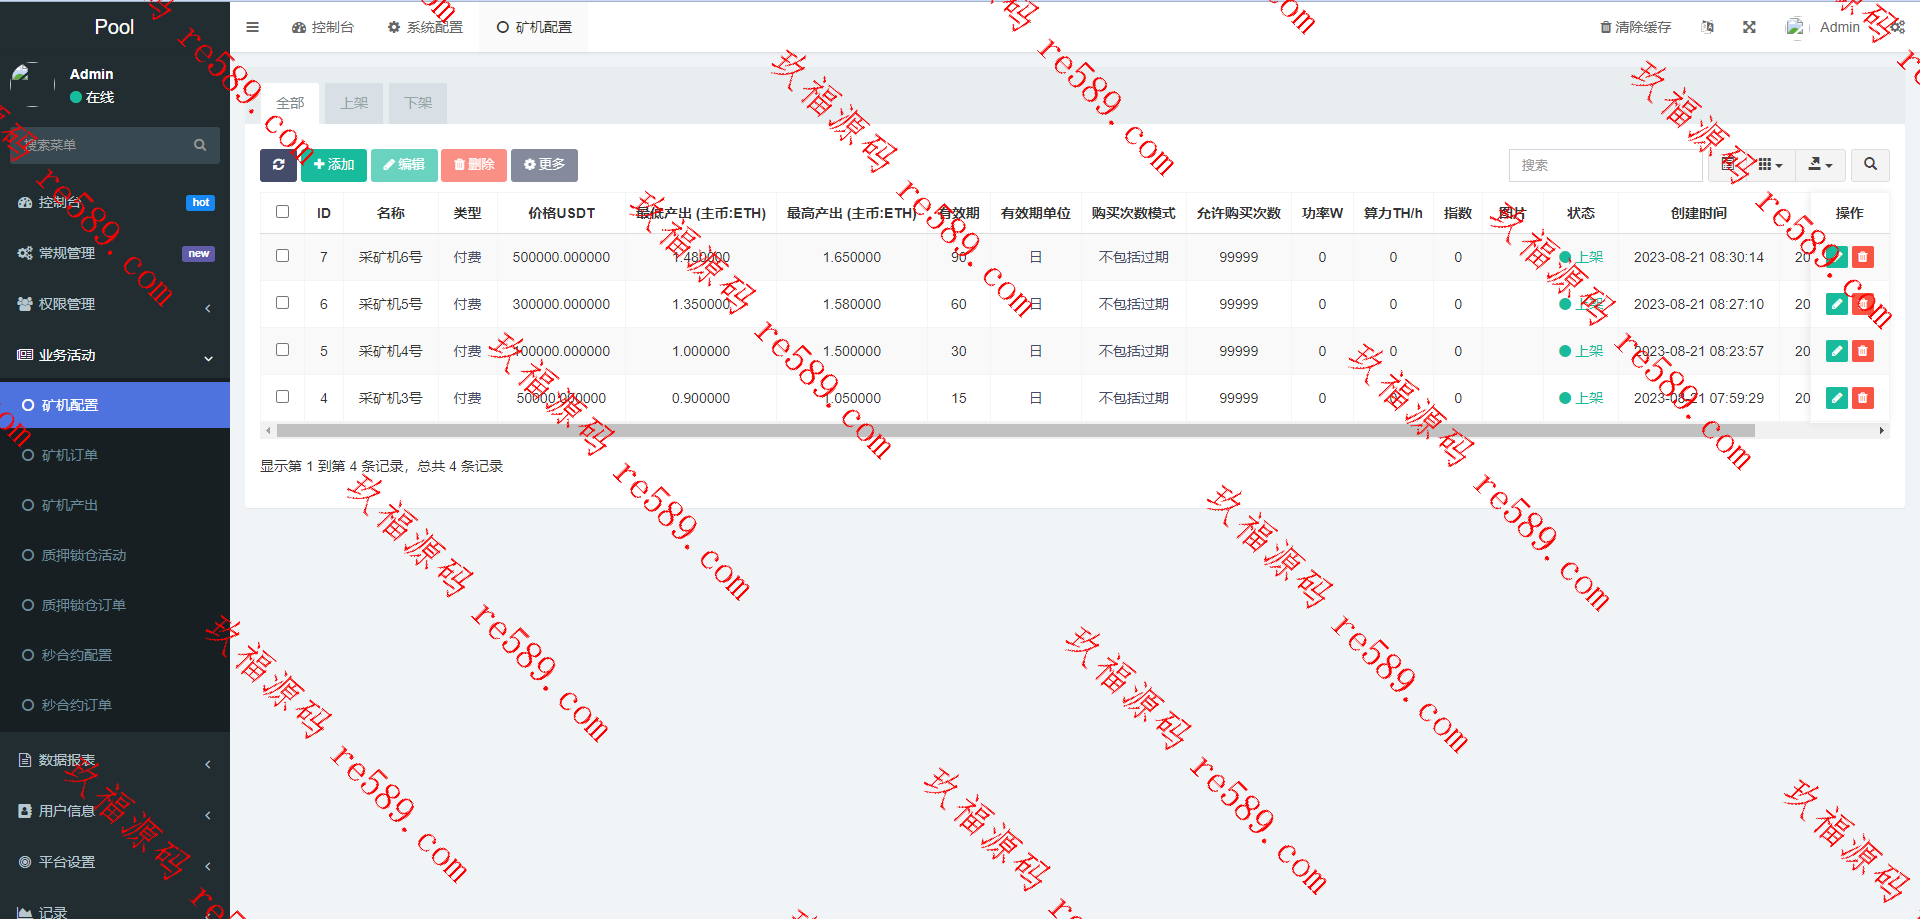Sort by 价格USDT column header

(561, 213)
